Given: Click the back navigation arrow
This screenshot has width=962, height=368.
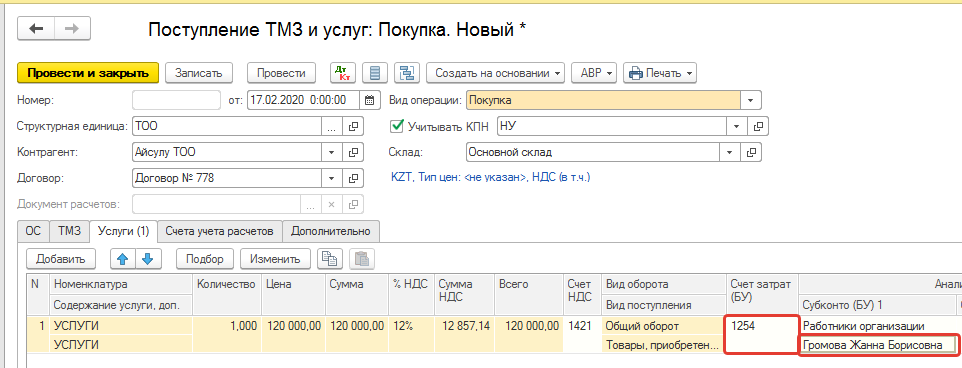Looking at the screenshot, I should (x=36, y=29).
